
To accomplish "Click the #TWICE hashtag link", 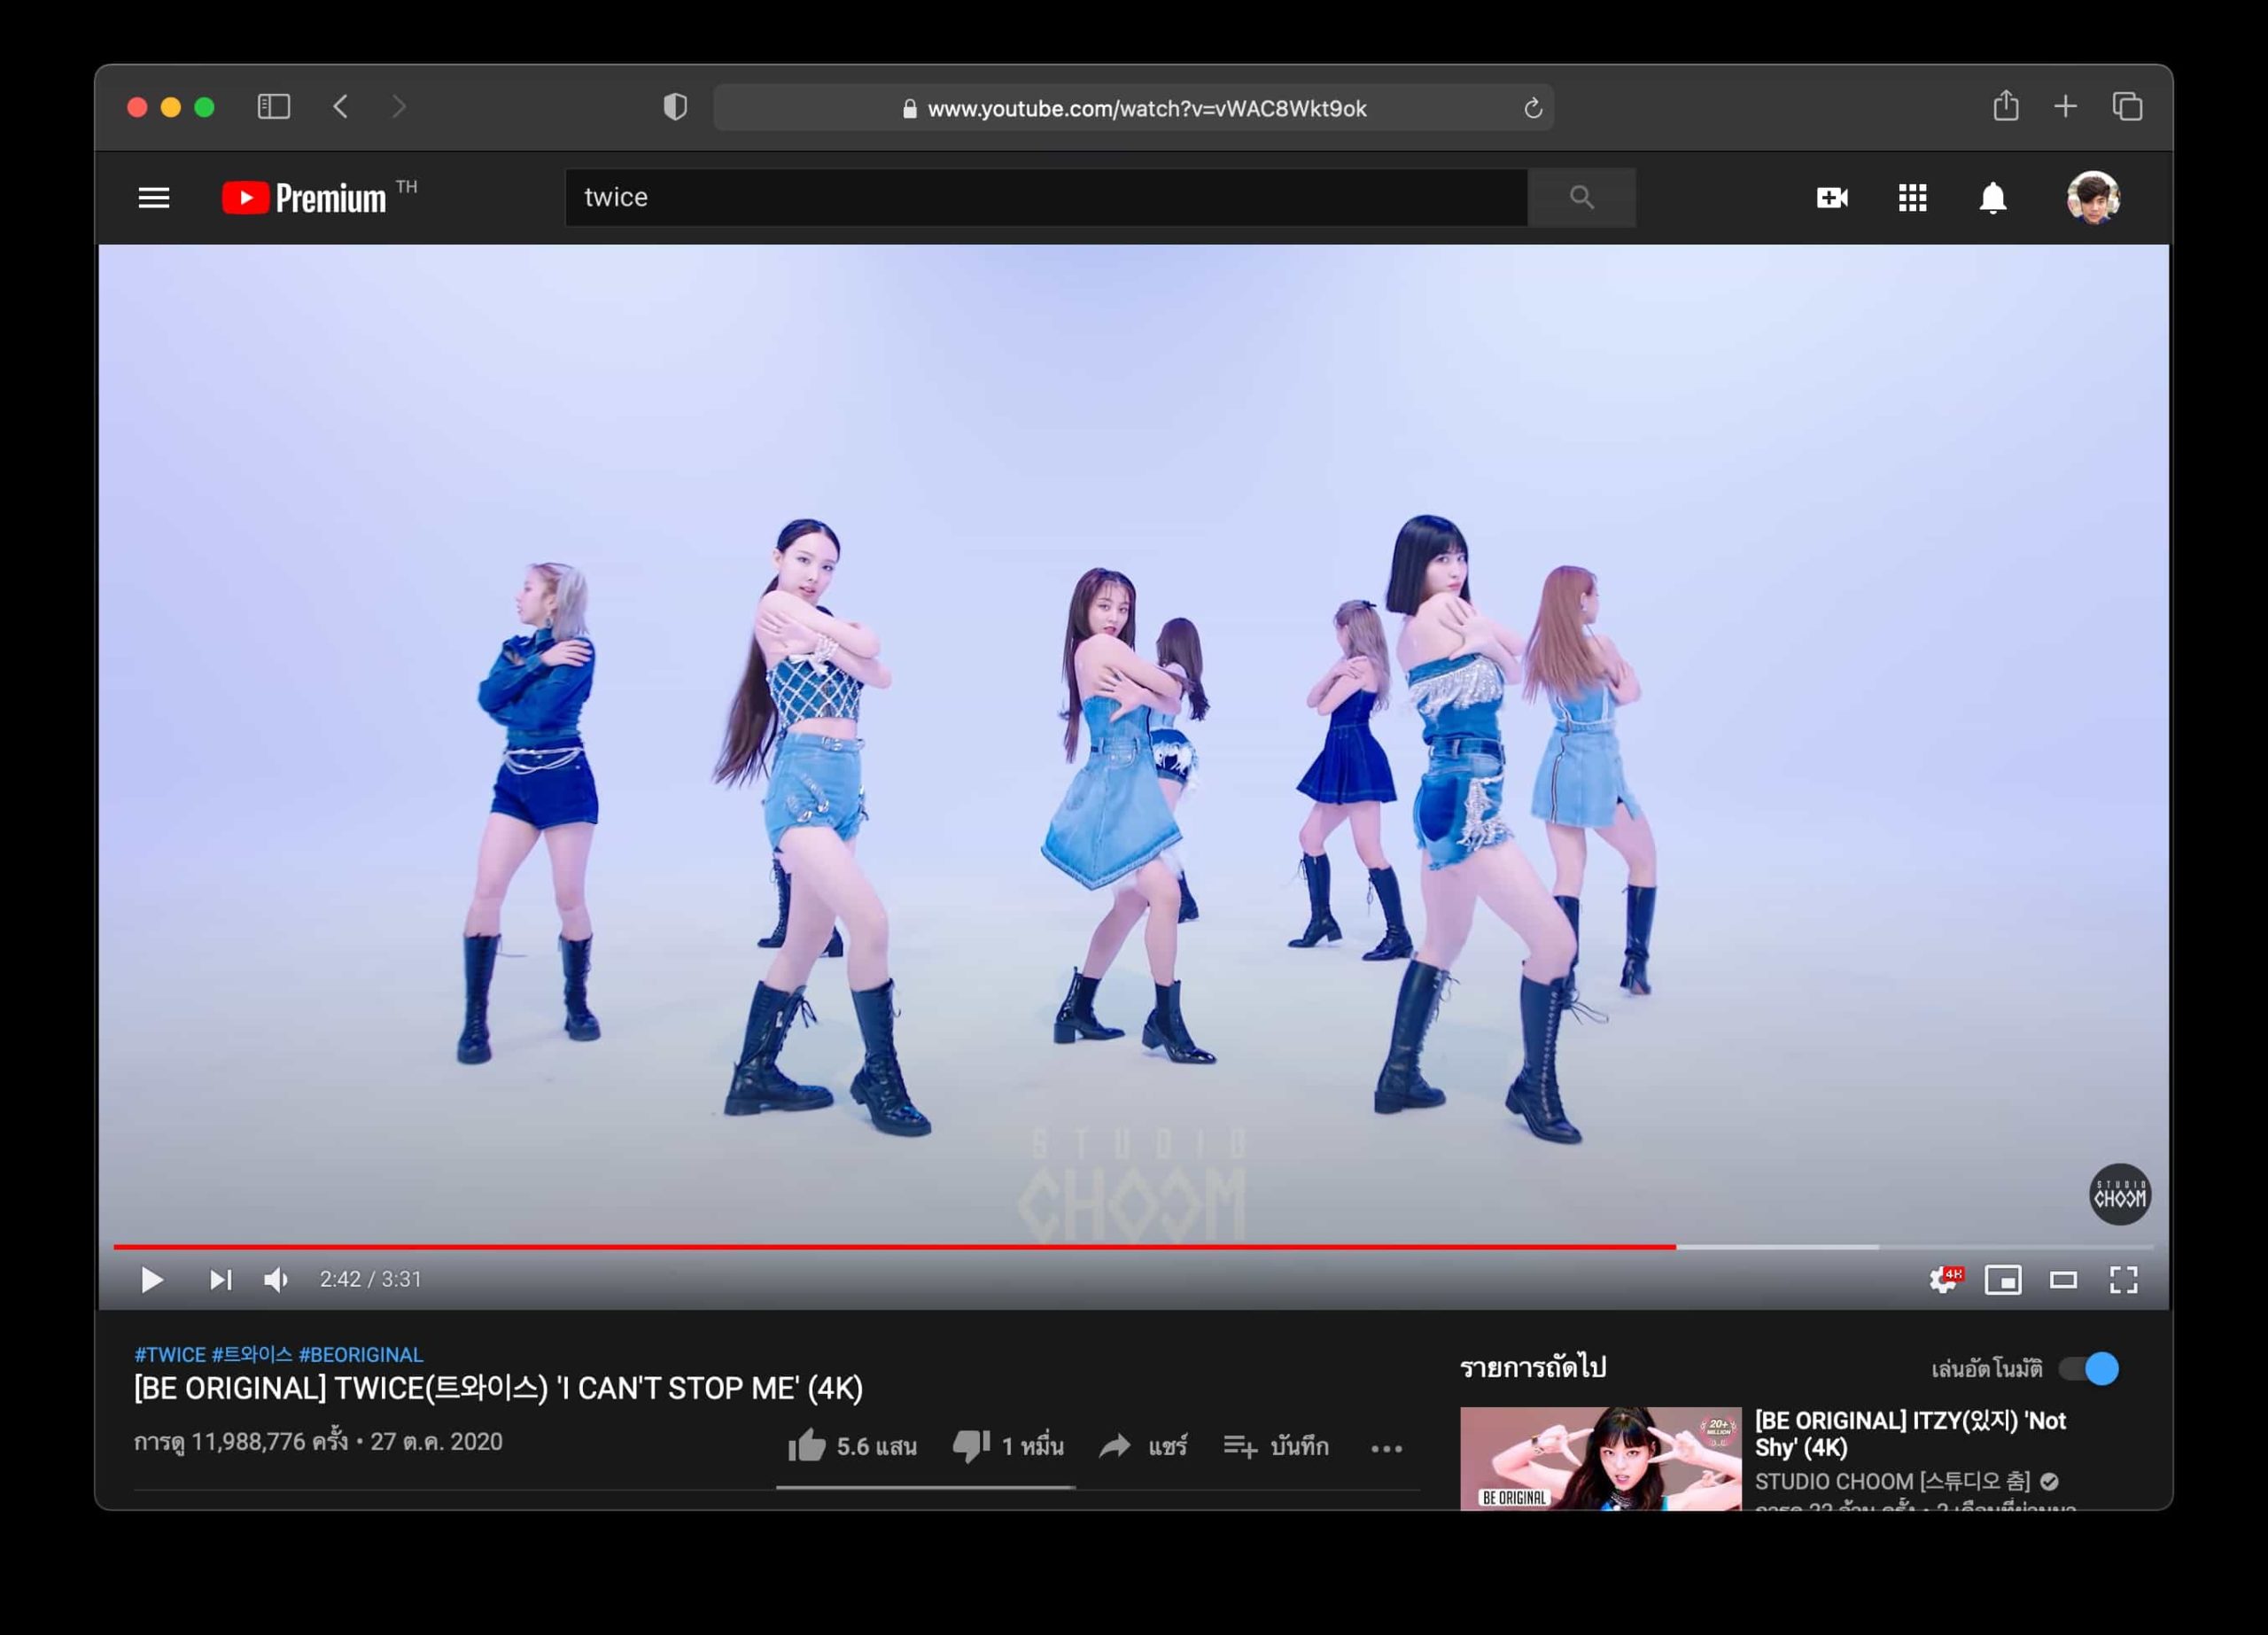I will [x=170, y=1354].
